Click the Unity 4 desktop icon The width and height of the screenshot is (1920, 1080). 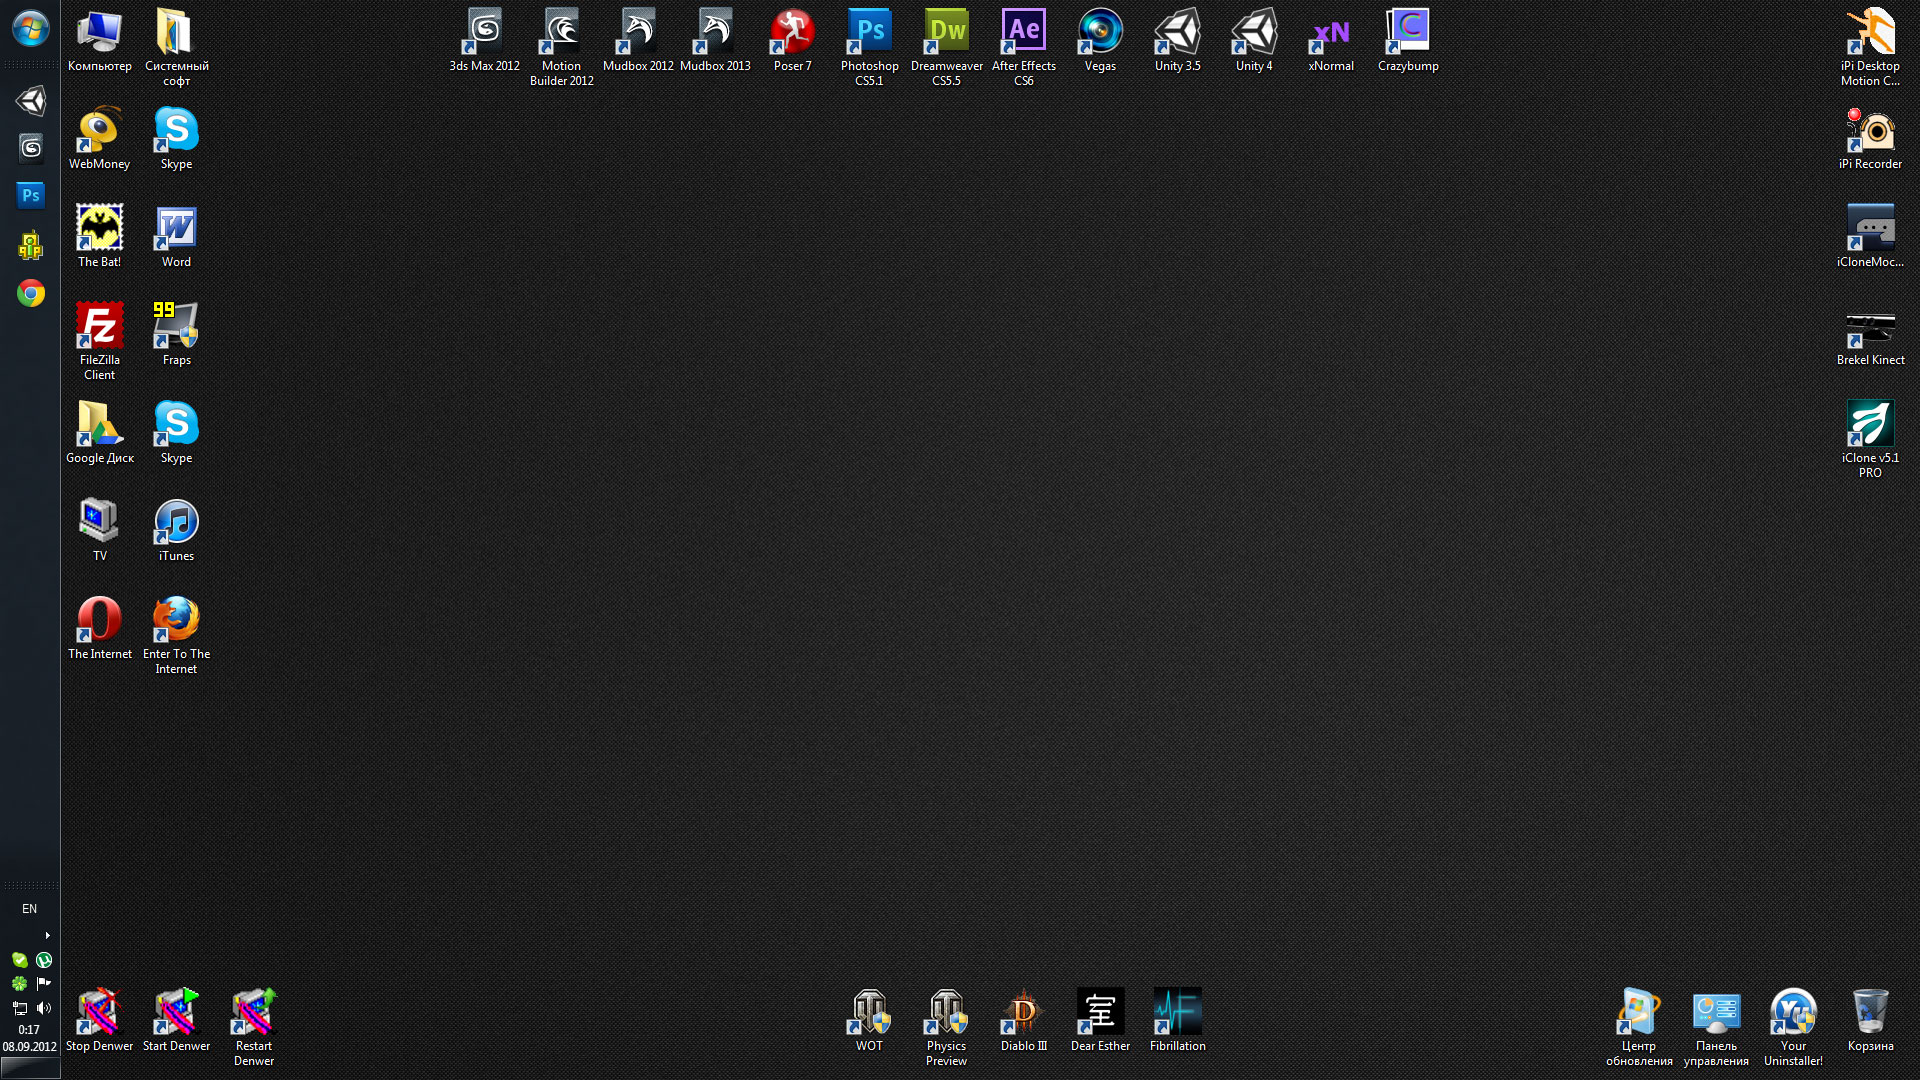point(1254,34)
